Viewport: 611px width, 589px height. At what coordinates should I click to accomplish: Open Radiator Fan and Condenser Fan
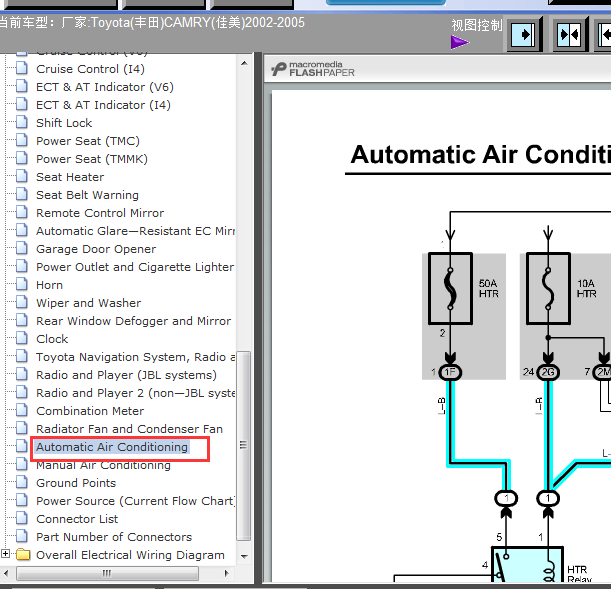pyautogui.click(x=129, y=429)
